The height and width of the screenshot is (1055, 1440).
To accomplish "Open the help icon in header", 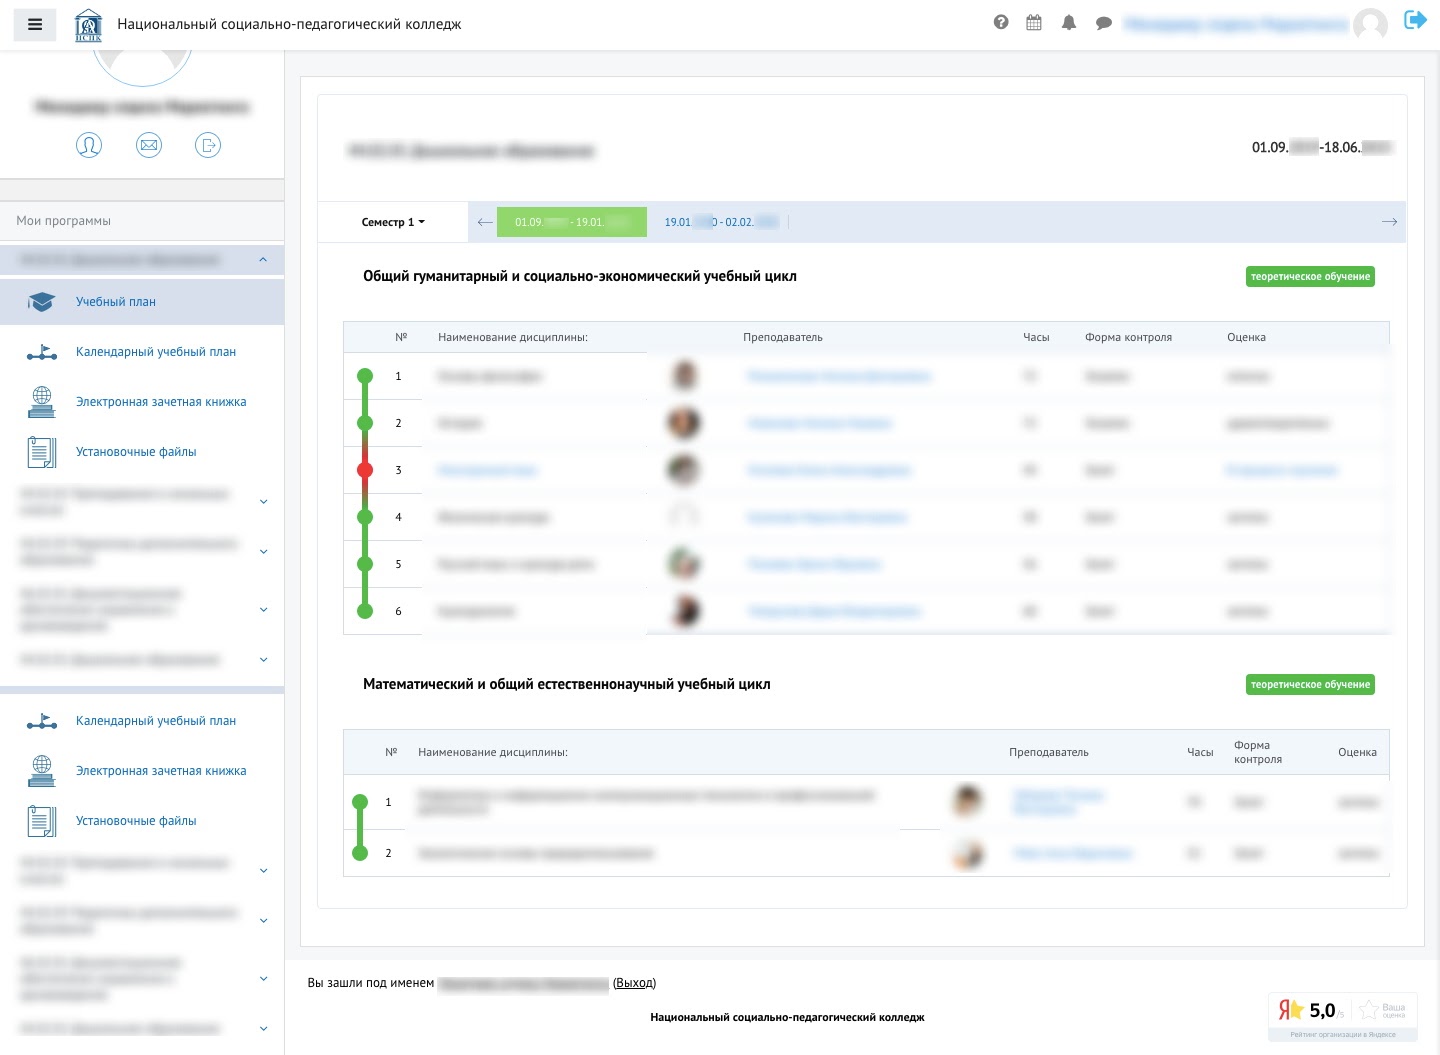I will (x=1001, y=22).
